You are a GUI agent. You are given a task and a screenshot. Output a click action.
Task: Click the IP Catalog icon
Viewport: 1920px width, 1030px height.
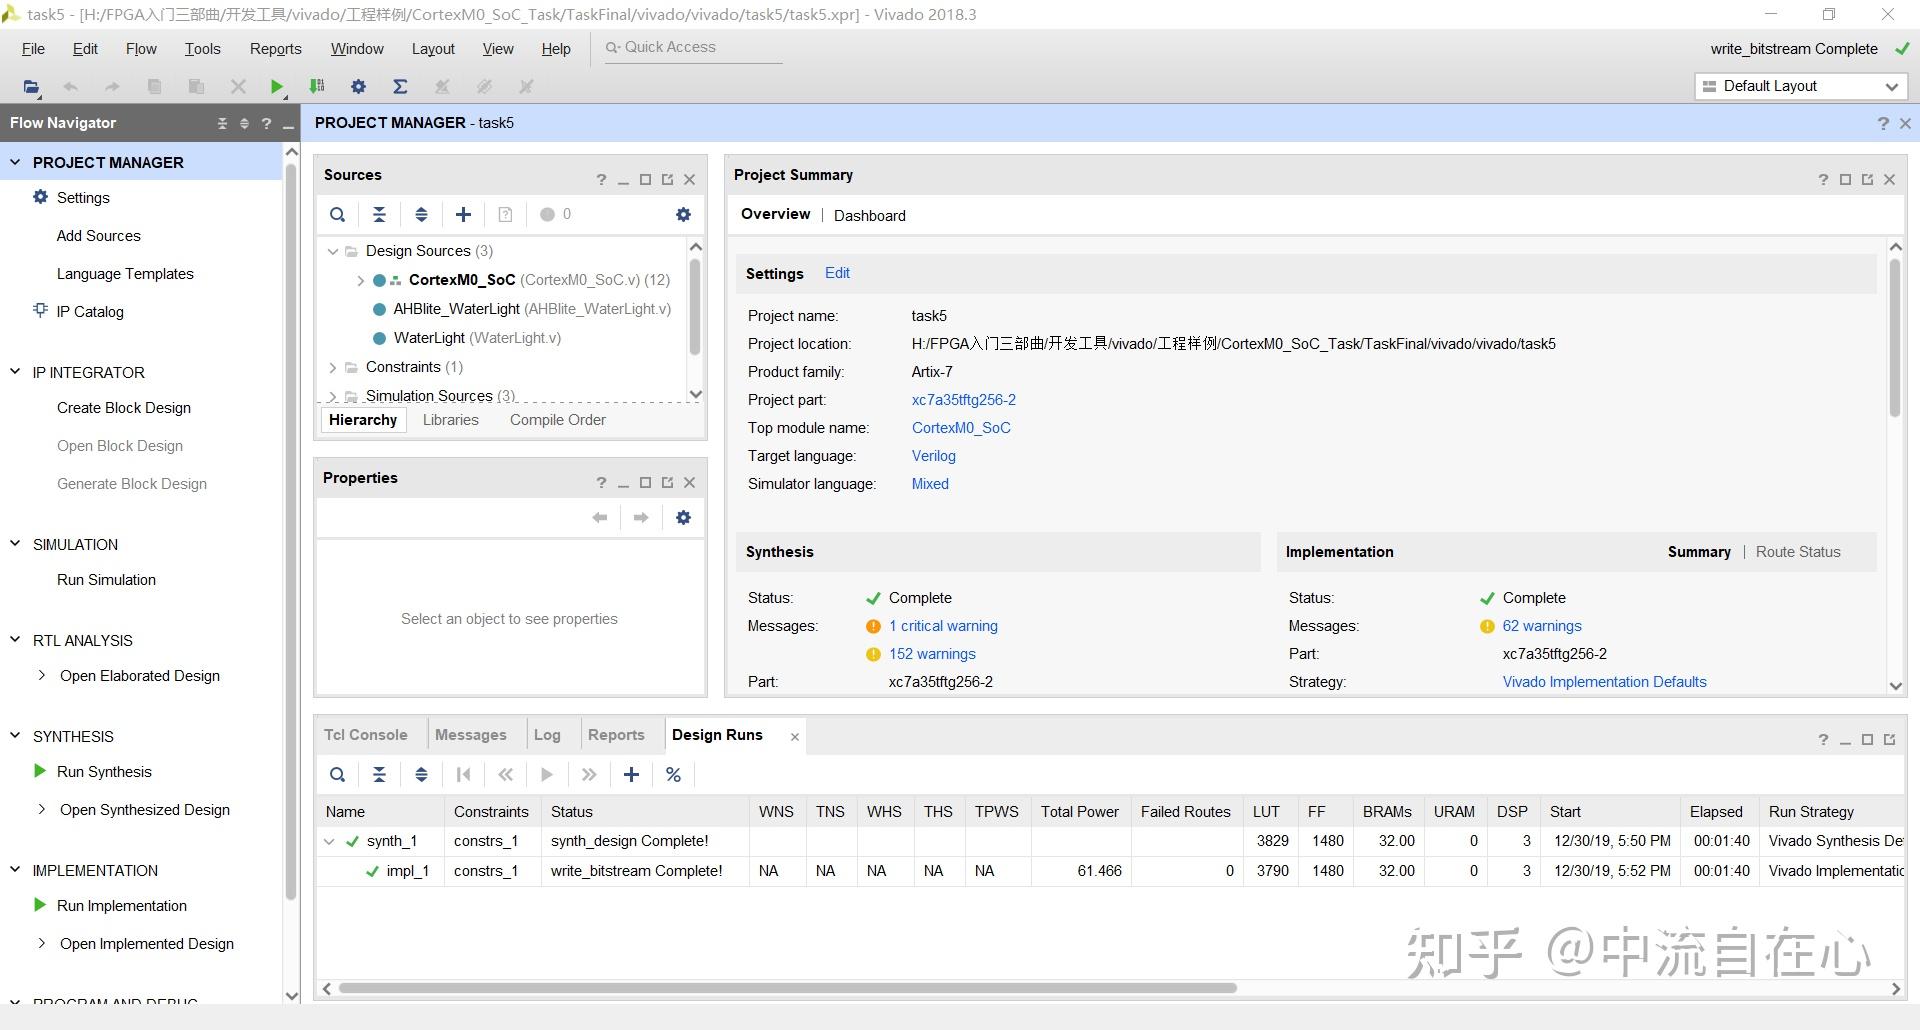tap(40, 310)
